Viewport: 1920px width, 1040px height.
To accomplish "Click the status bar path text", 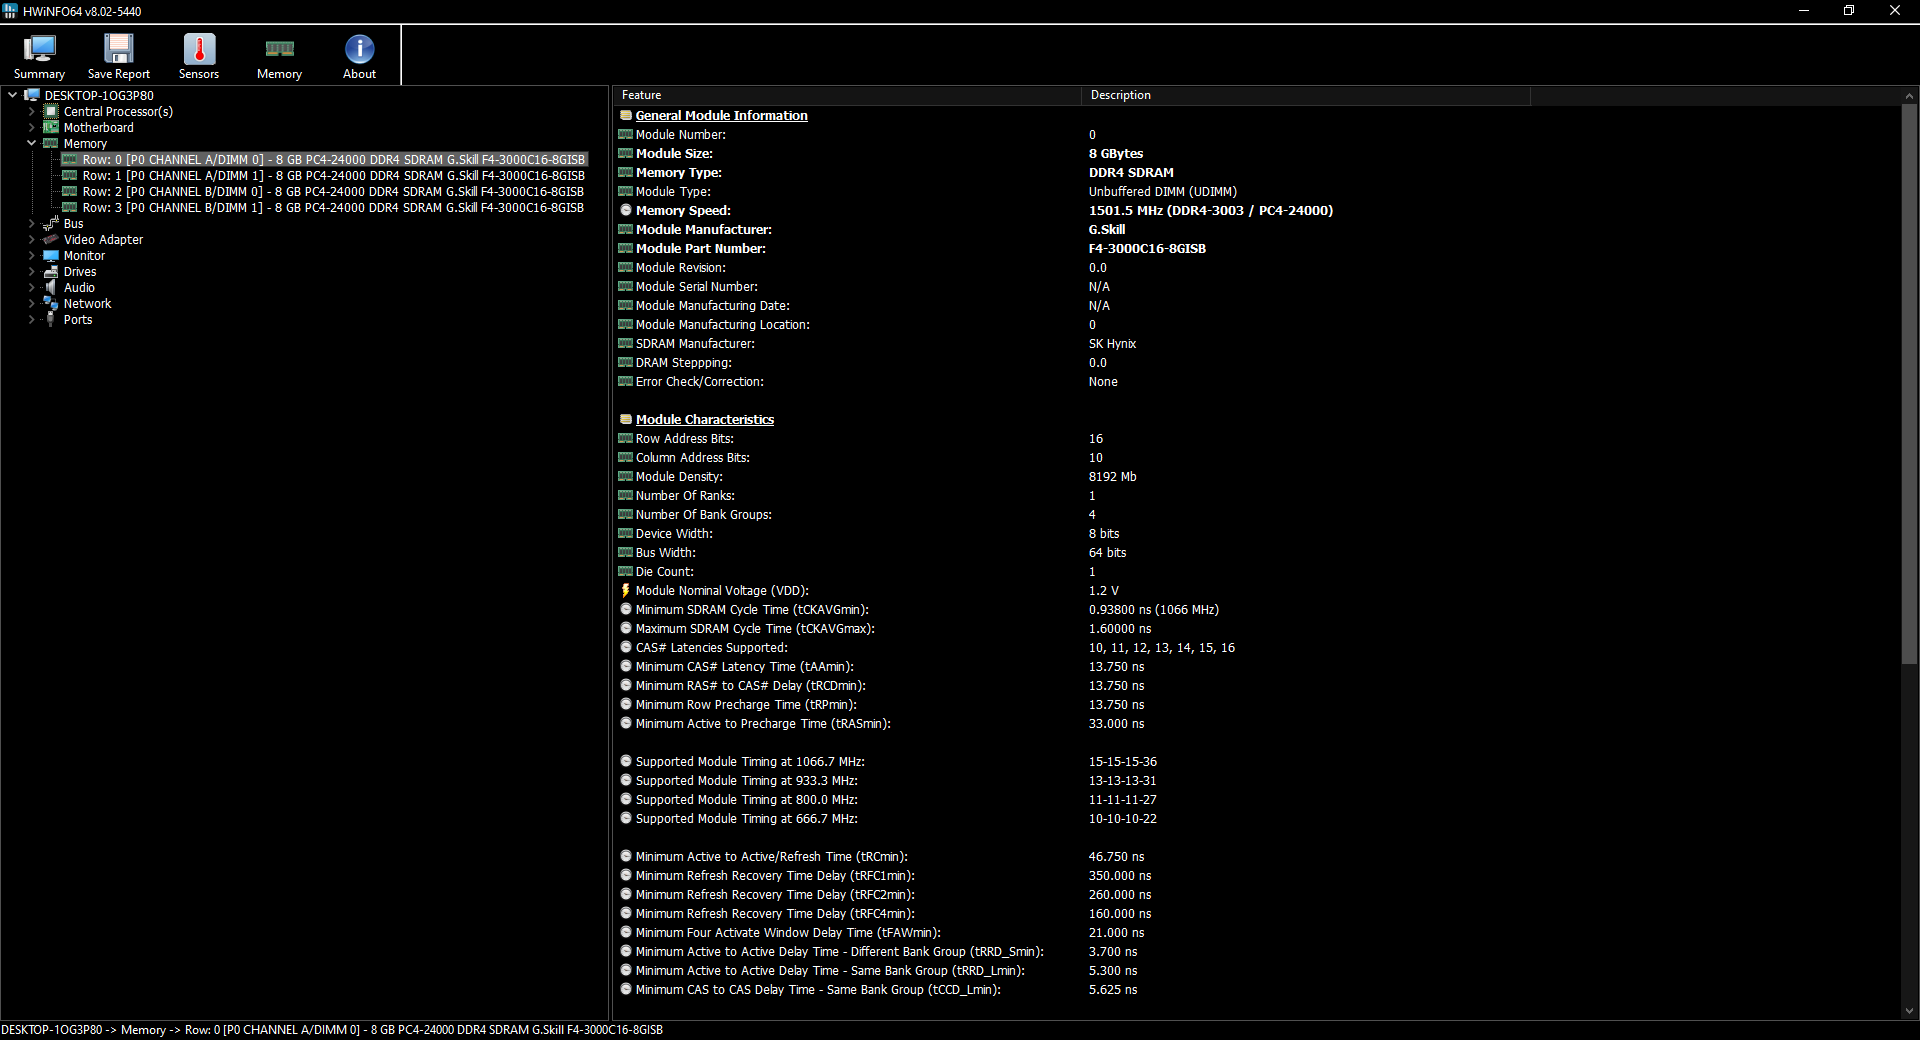I will [332, 1029].
